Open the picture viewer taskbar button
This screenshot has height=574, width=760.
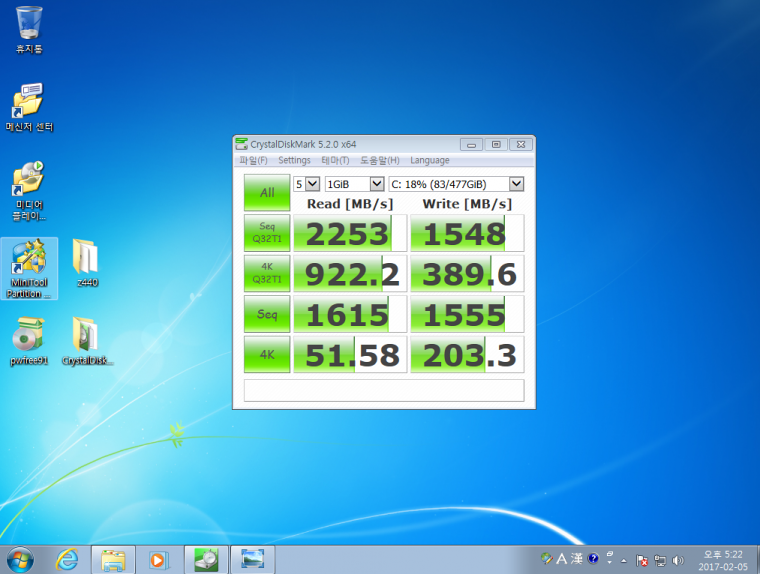coord(253,560)
